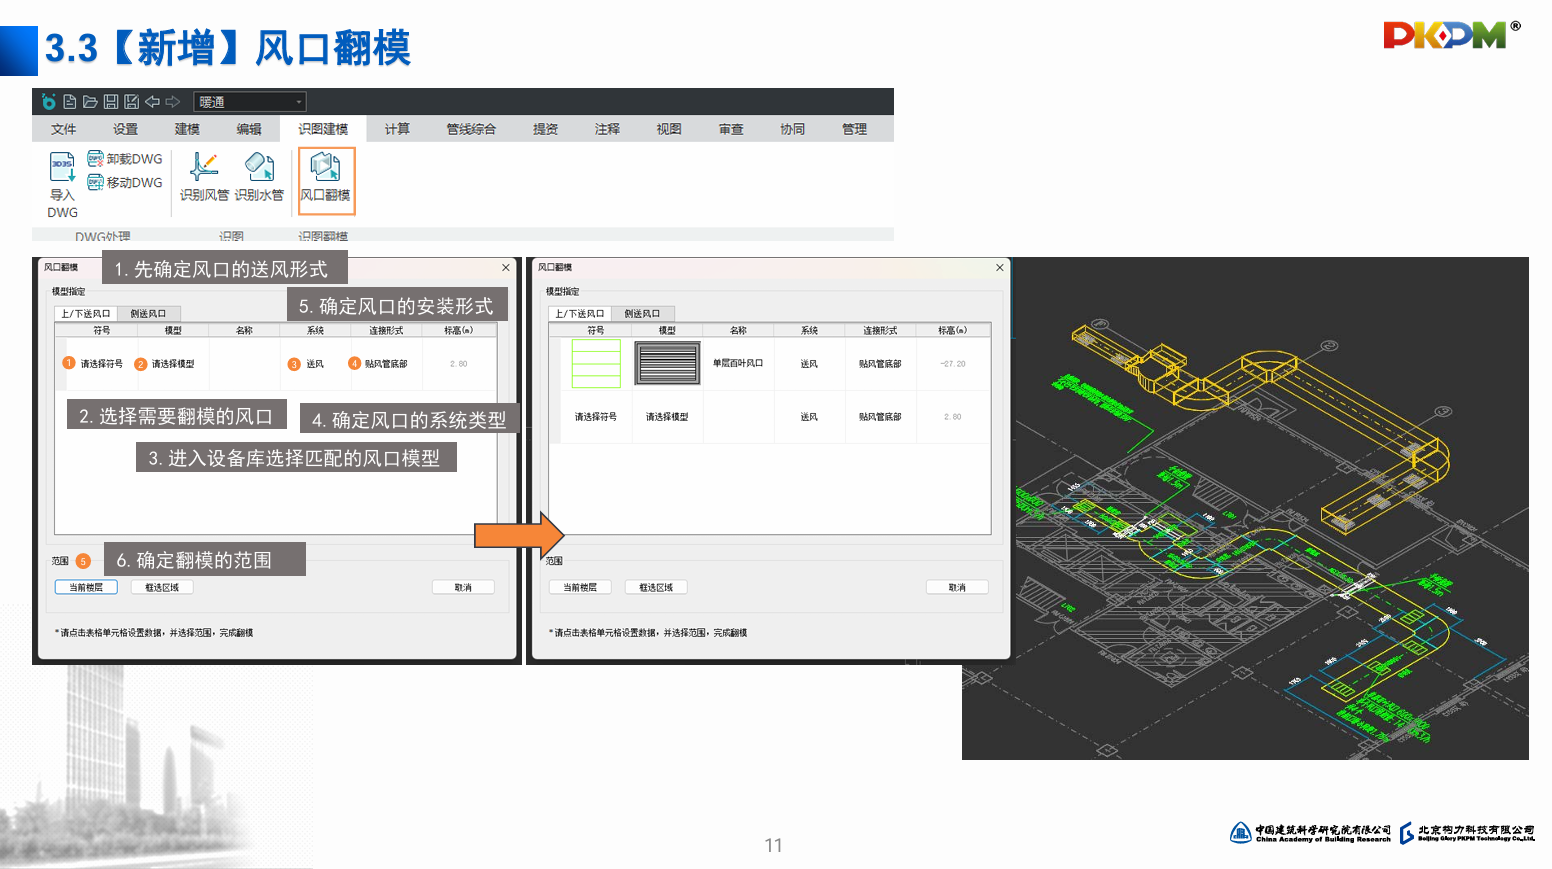The height and width of the screenshot is (869, 1552).
Task: Select 上/下送风口 tab in the filled-in dialog
Action: point(580,314)
